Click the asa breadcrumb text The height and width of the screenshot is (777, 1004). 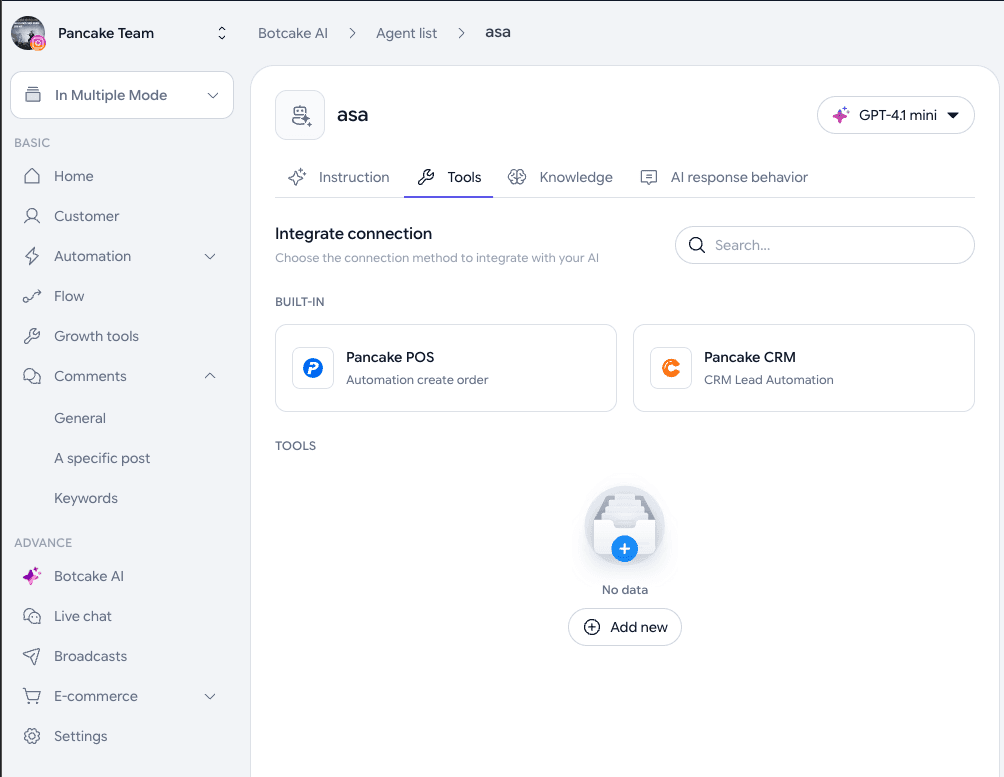click(x=498, y=33)
